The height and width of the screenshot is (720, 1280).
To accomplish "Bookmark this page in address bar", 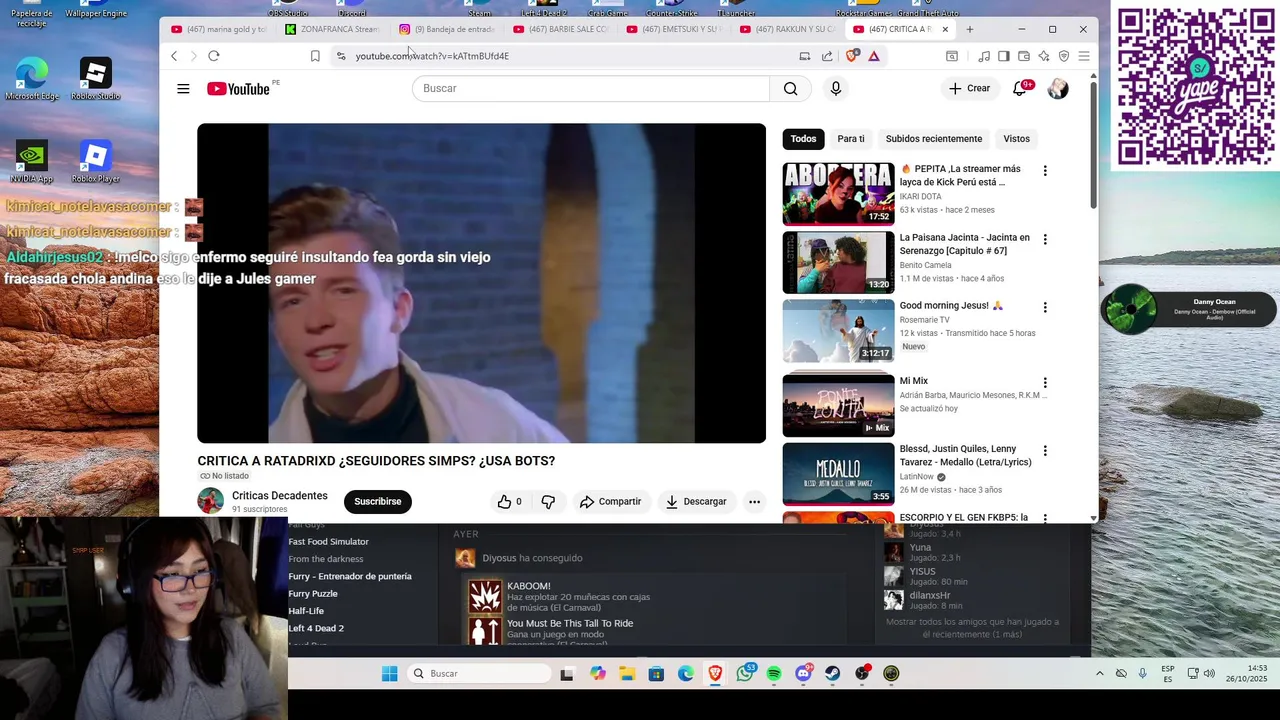I will 315,56.
